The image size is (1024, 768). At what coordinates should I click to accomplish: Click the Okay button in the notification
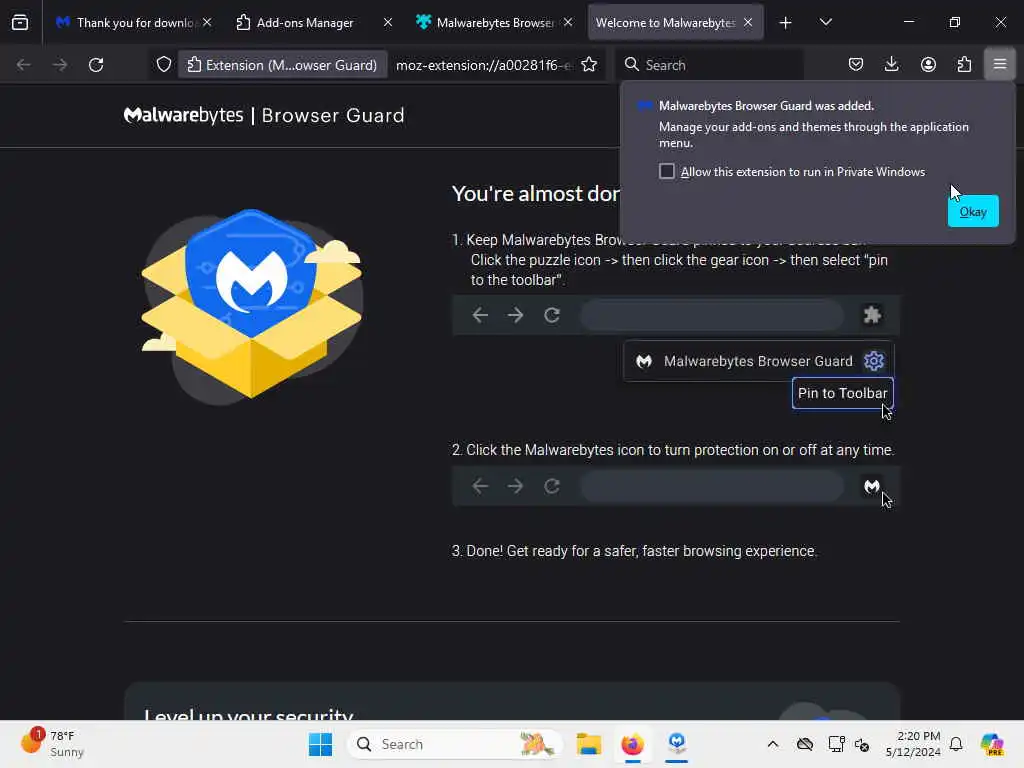pos(972,211)
